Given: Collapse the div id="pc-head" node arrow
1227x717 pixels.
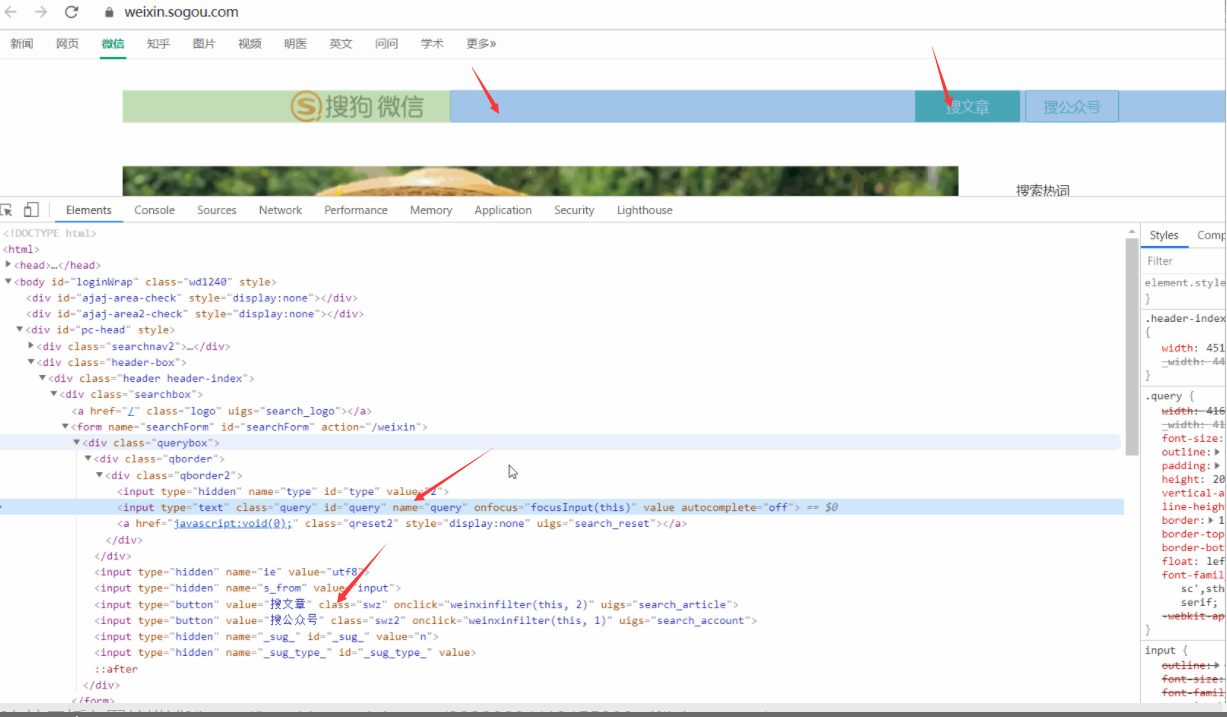Looking at the screenshot, I should [x=20, y=330].
